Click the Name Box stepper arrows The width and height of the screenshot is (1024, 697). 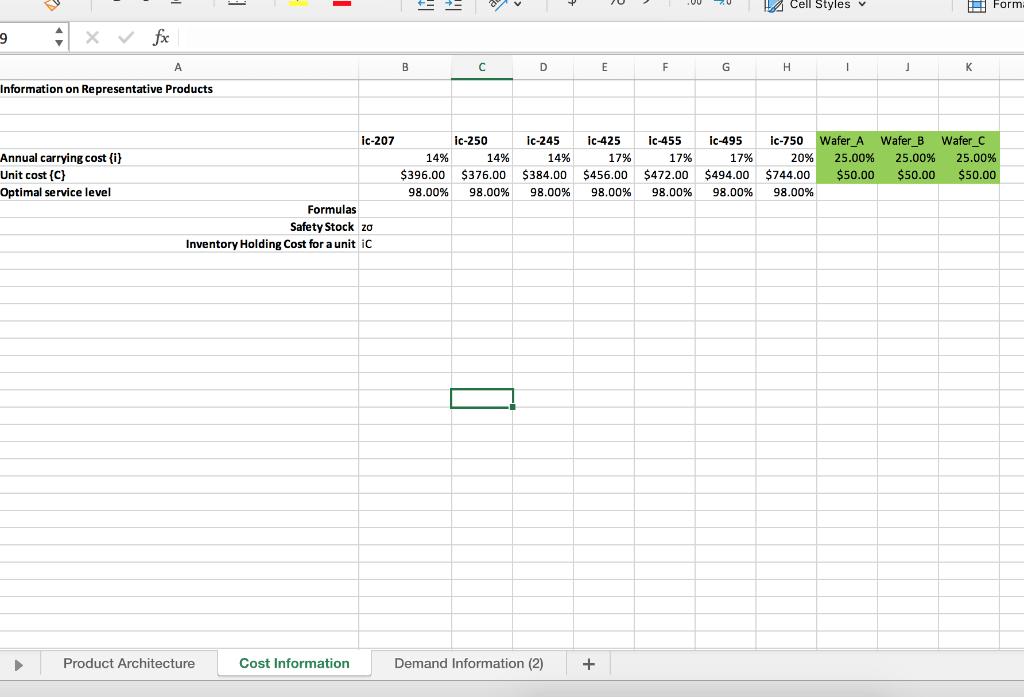tap(58, 38)
